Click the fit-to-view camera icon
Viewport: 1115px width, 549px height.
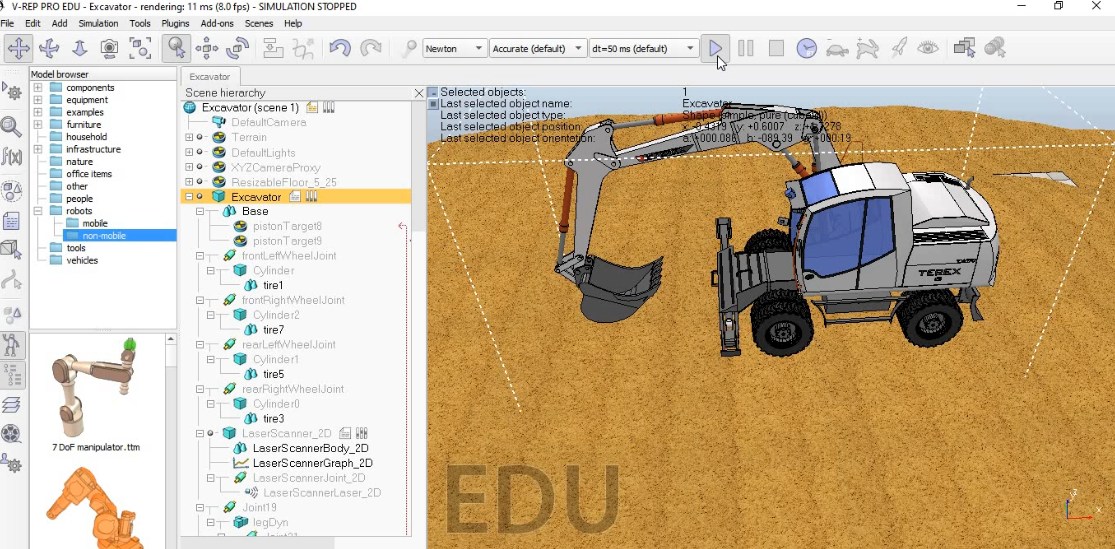click(140, 48)
